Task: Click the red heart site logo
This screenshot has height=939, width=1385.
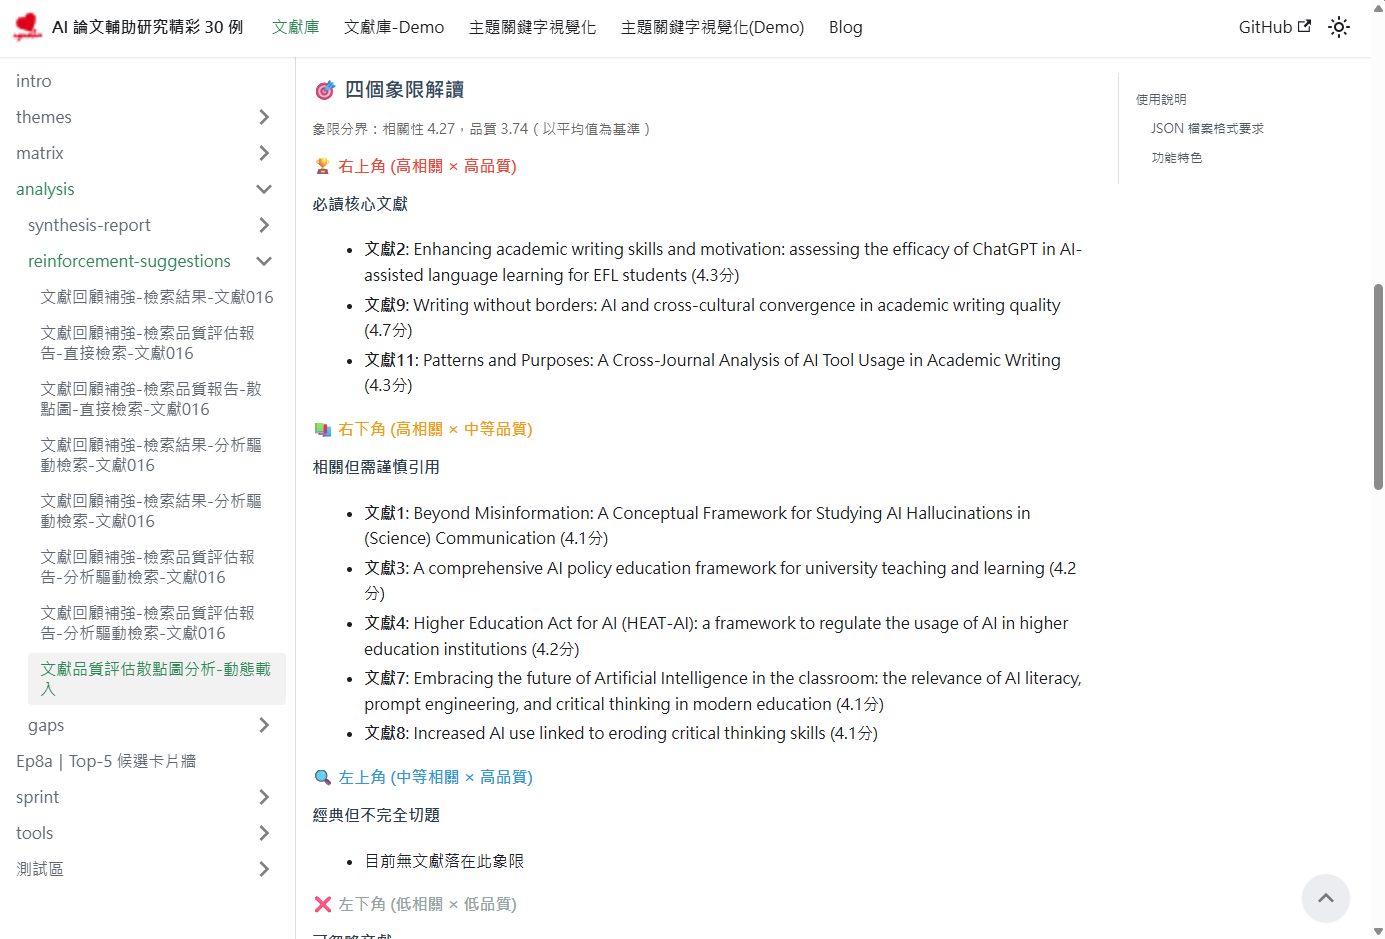Action: [27, 27]
